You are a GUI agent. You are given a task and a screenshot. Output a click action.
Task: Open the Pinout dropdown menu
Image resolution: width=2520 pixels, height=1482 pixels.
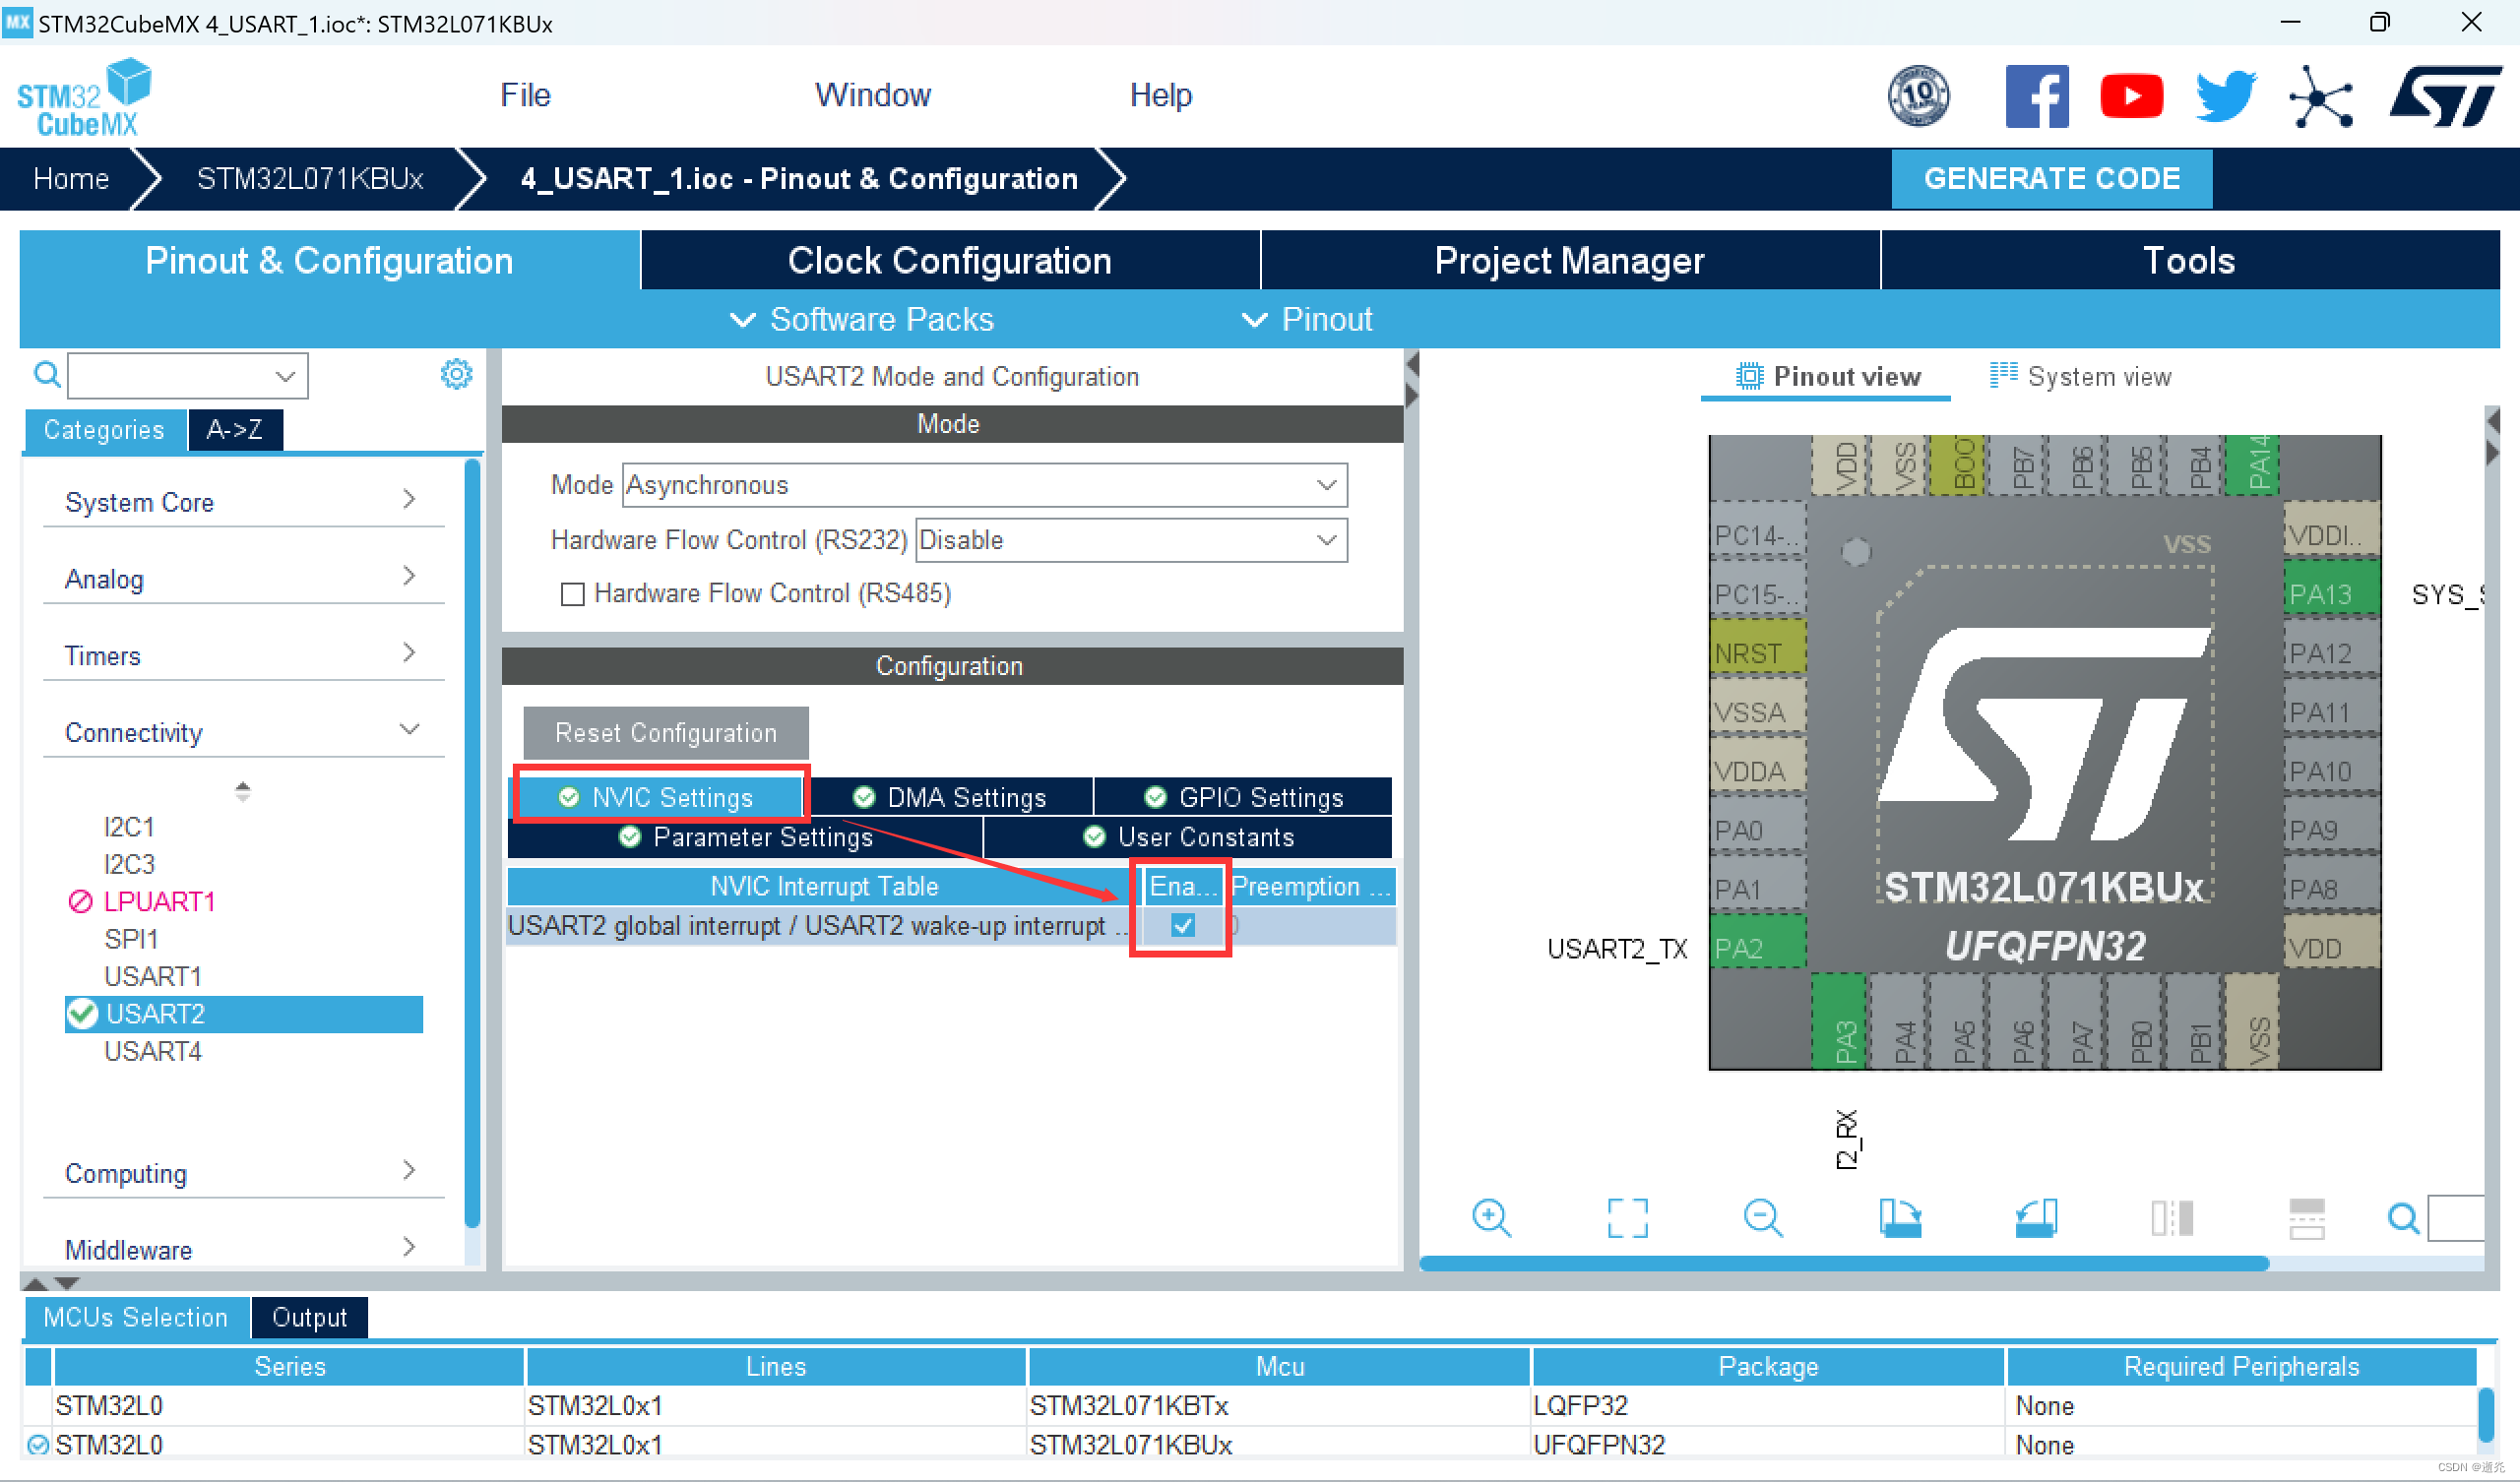1307,319
